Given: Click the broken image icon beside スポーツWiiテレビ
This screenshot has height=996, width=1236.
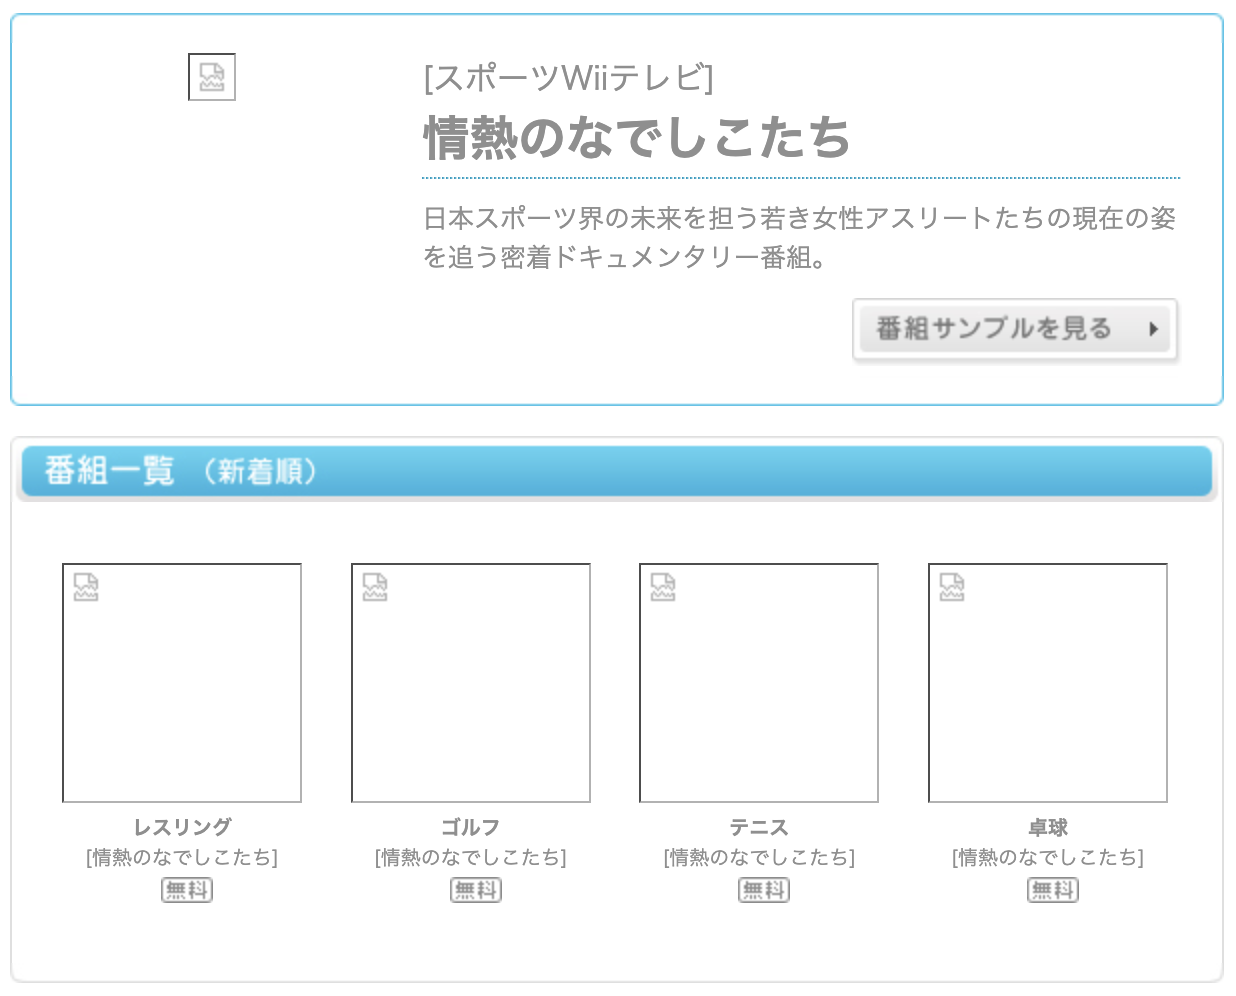Looking at the screenshot, I should tap(211, 79).
